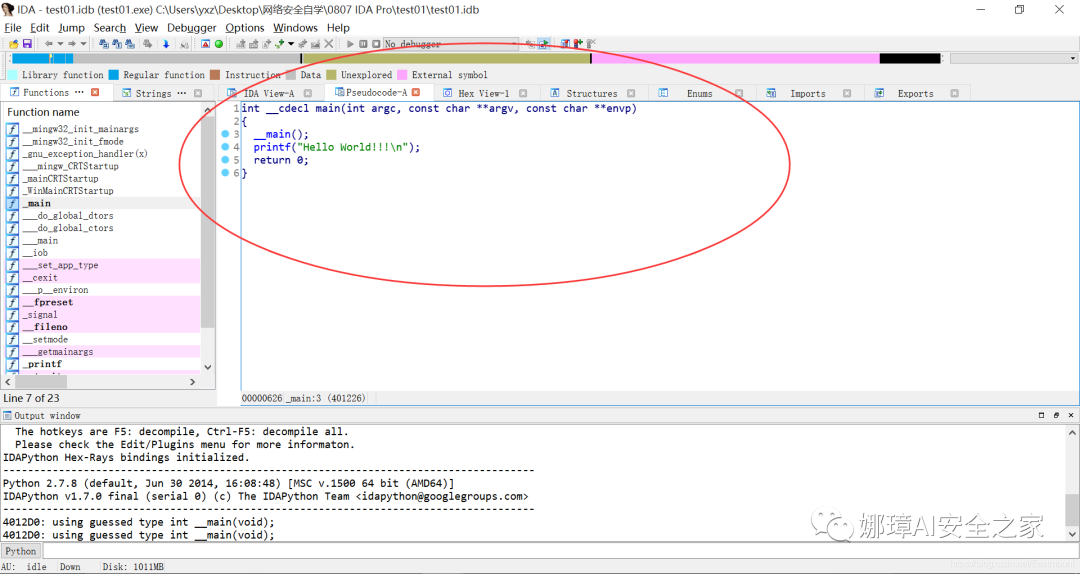Click the Open file toolbar icon
1080x574 pixels.
click(14, 43)
